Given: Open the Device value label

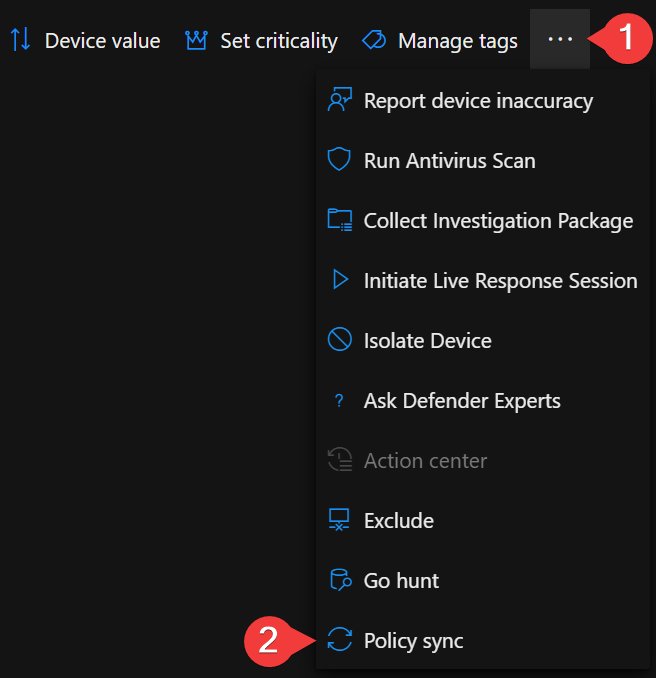Looking at the screenshot, I should [102, 41].
